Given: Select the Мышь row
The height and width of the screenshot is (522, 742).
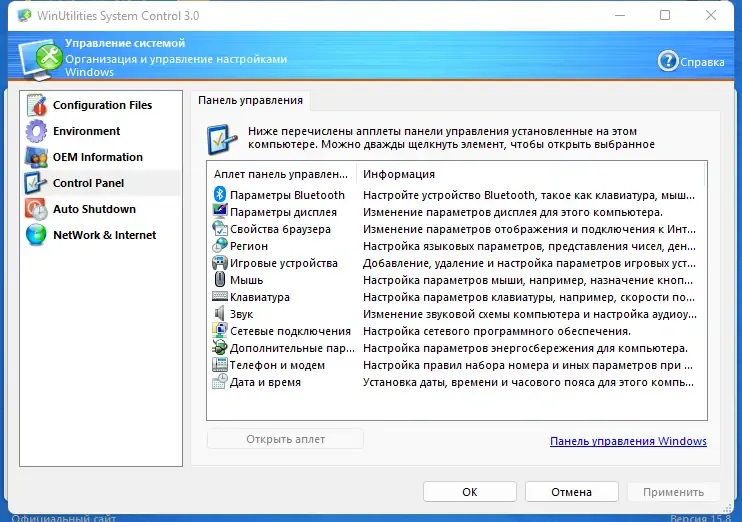Looking at the screenshot, I should tap(456, 280).
